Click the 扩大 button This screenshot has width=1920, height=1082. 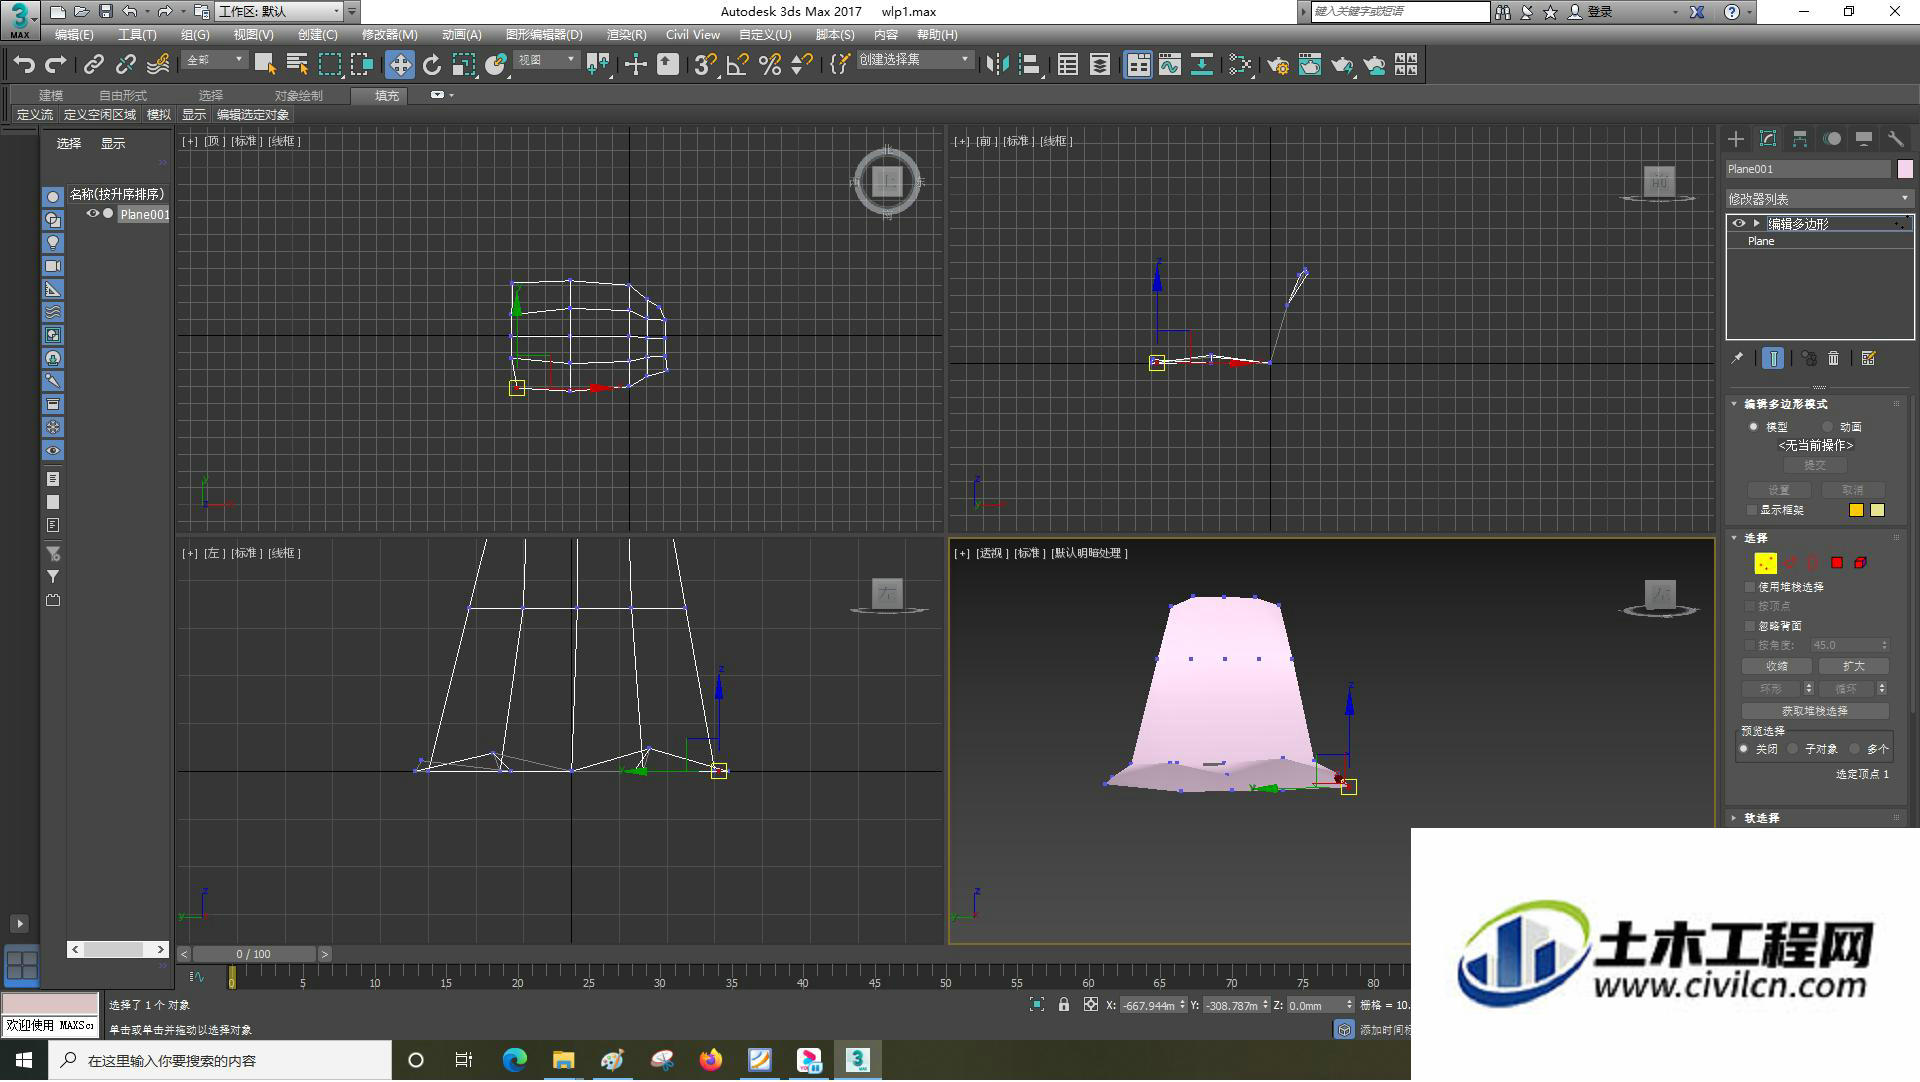coord(1853,666)
